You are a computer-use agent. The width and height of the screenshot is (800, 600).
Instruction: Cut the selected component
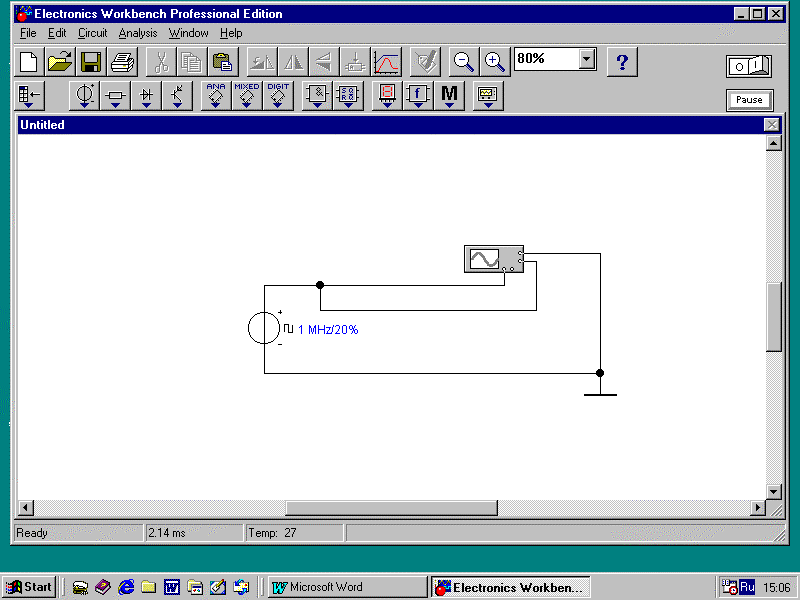click(161, 62)
